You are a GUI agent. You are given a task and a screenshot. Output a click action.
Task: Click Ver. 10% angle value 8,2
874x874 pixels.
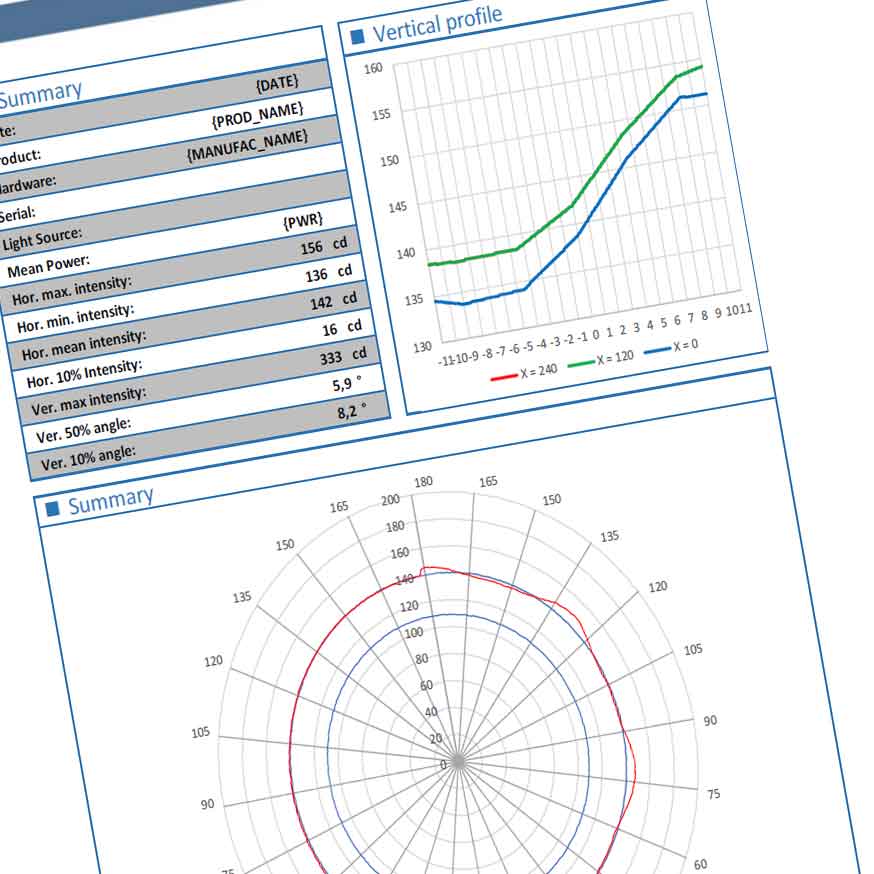coord(346,412)
